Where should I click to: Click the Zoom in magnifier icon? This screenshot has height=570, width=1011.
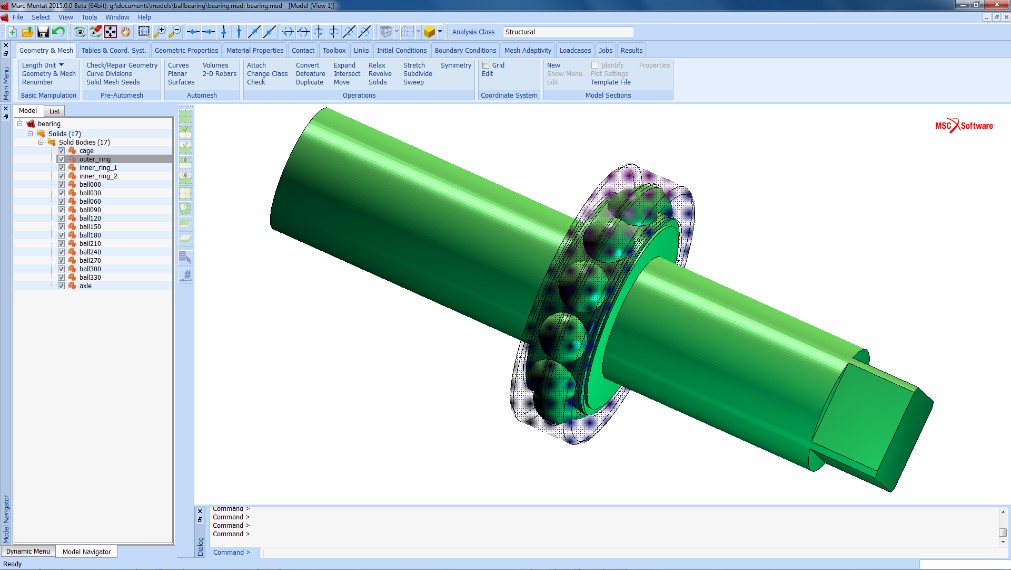159,32
